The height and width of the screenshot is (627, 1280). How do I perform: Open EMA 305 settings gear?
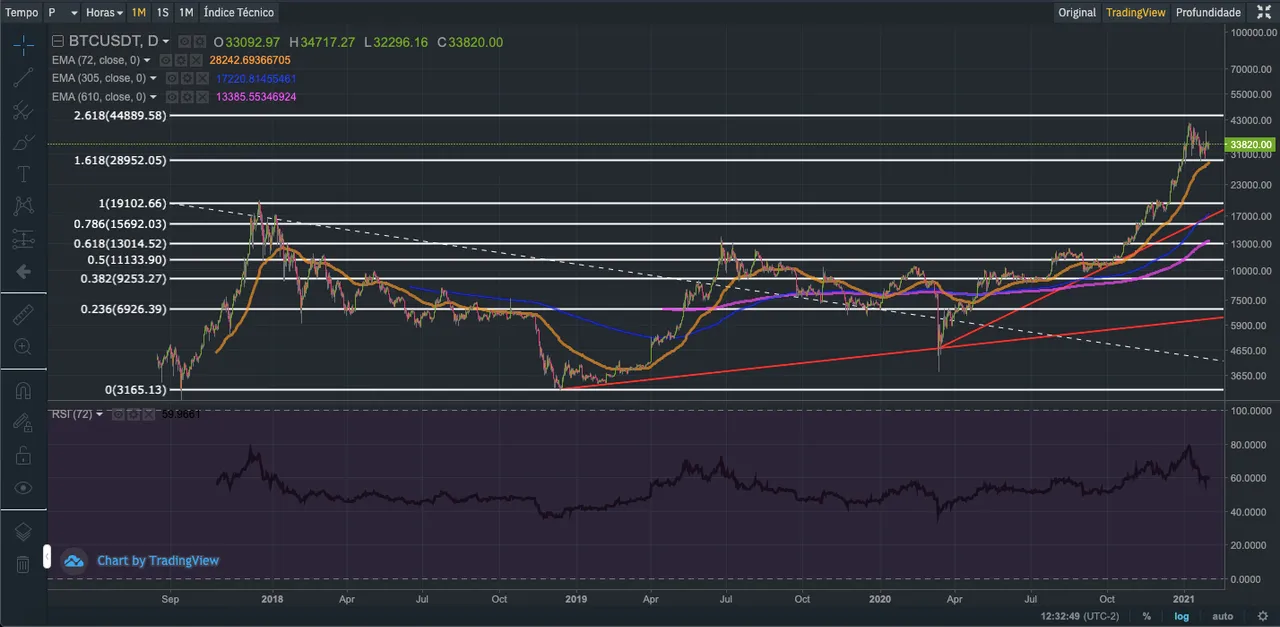[187, 78]
